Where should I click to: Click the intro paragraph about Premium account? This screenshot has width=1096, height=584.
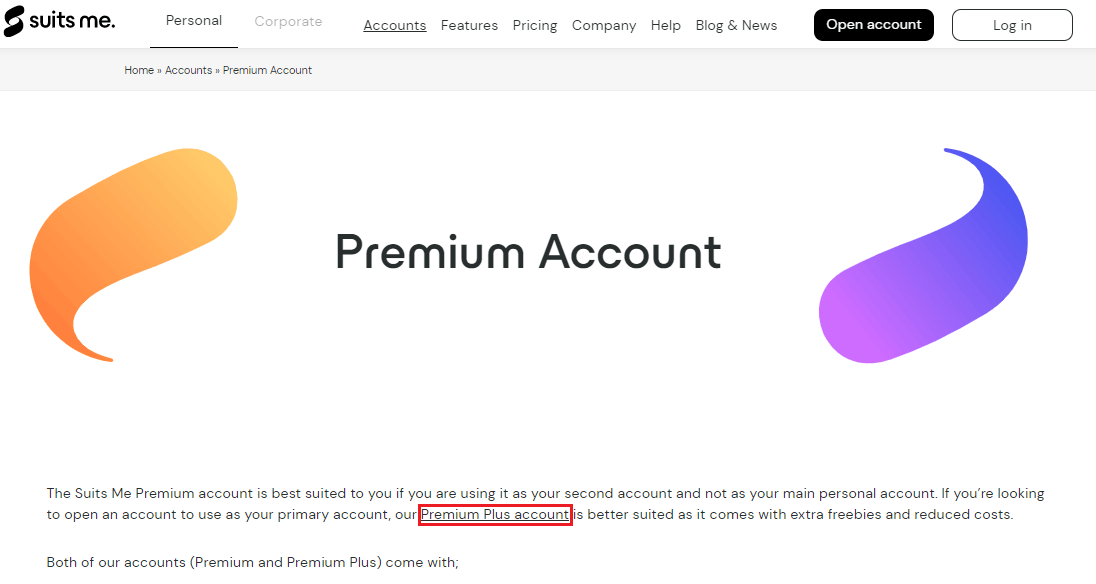(545, 504)
